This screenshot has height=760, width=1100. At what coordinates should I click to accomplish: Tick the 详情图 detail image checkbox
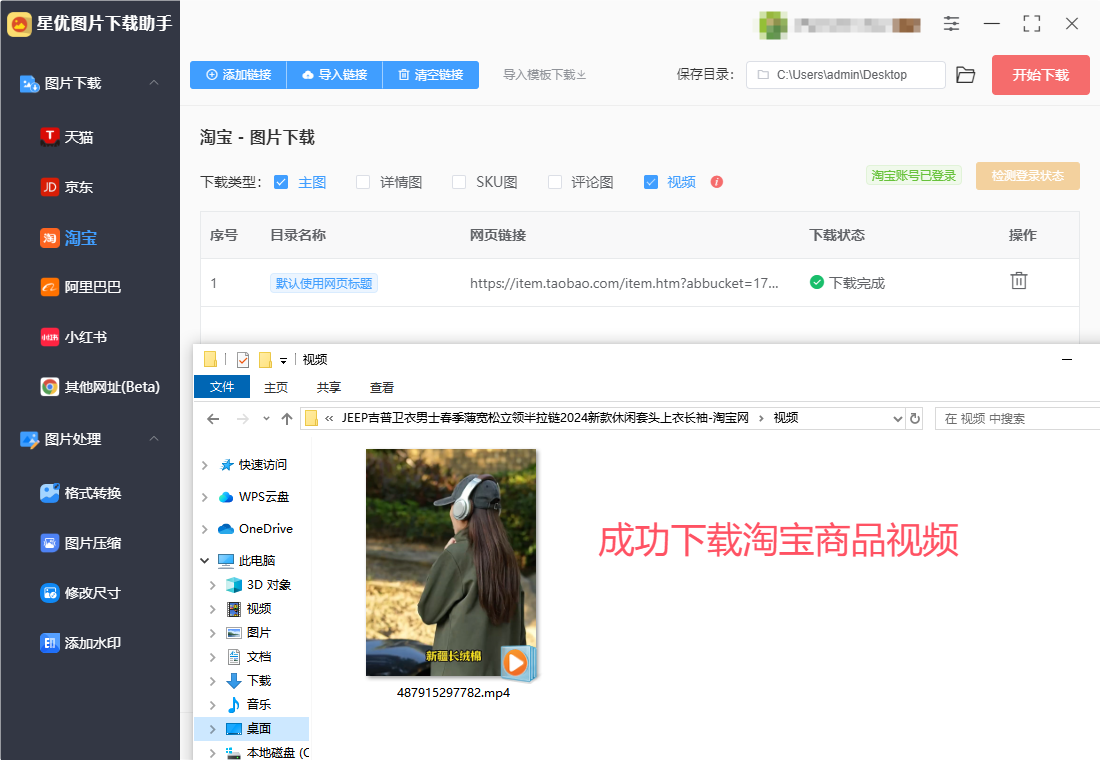363,182
